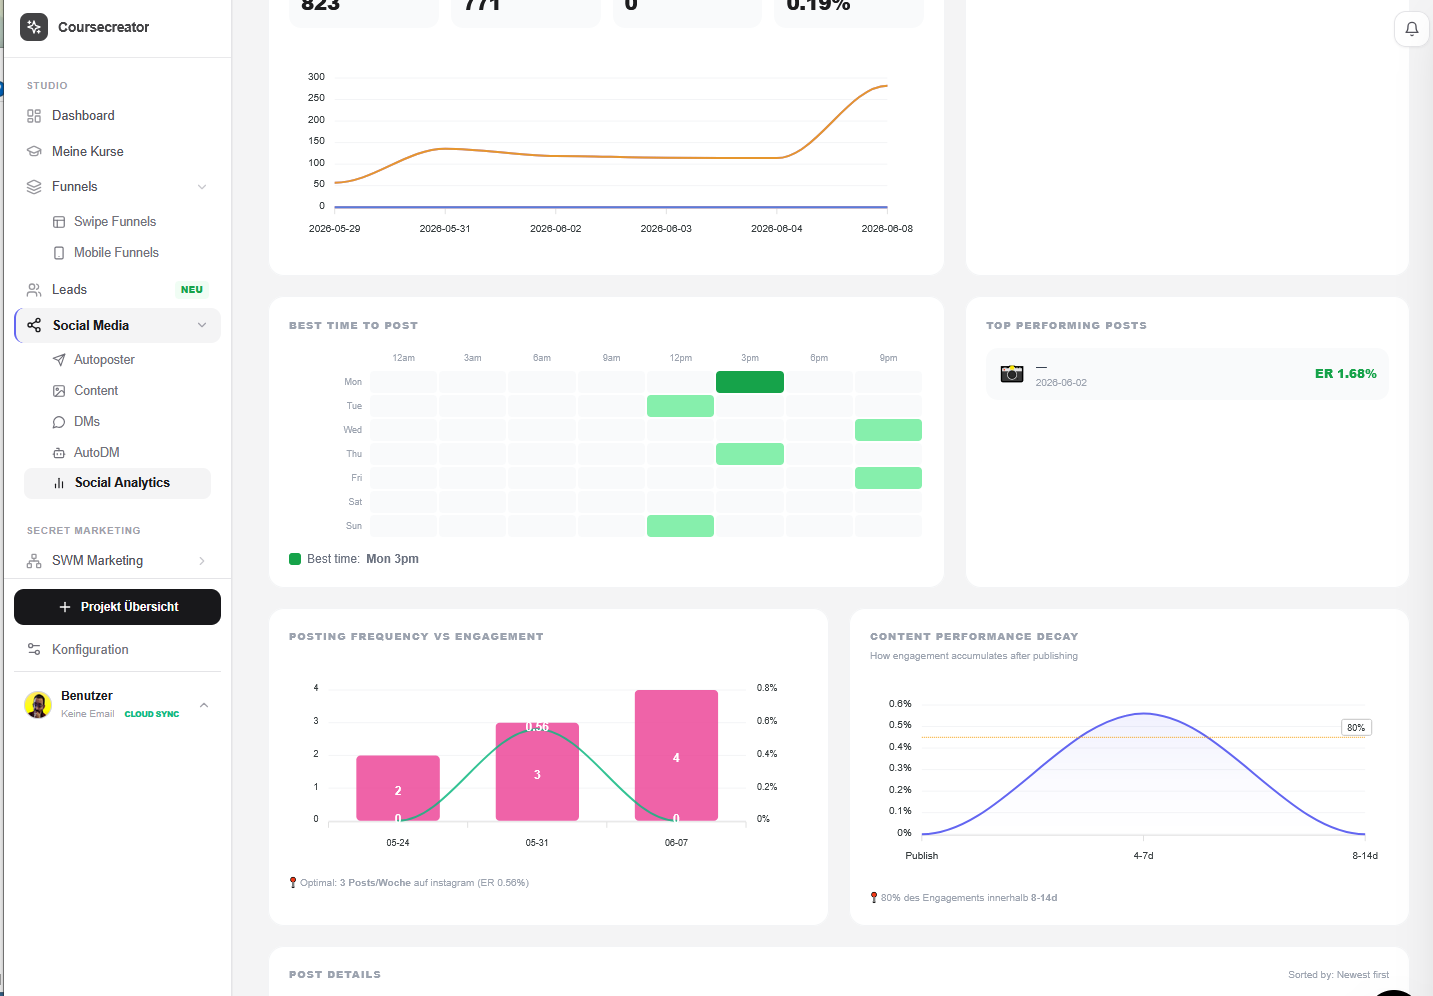The image size is (1433, 996).
Task: Click the AutoDM robot icon
Action: [59, 453]
